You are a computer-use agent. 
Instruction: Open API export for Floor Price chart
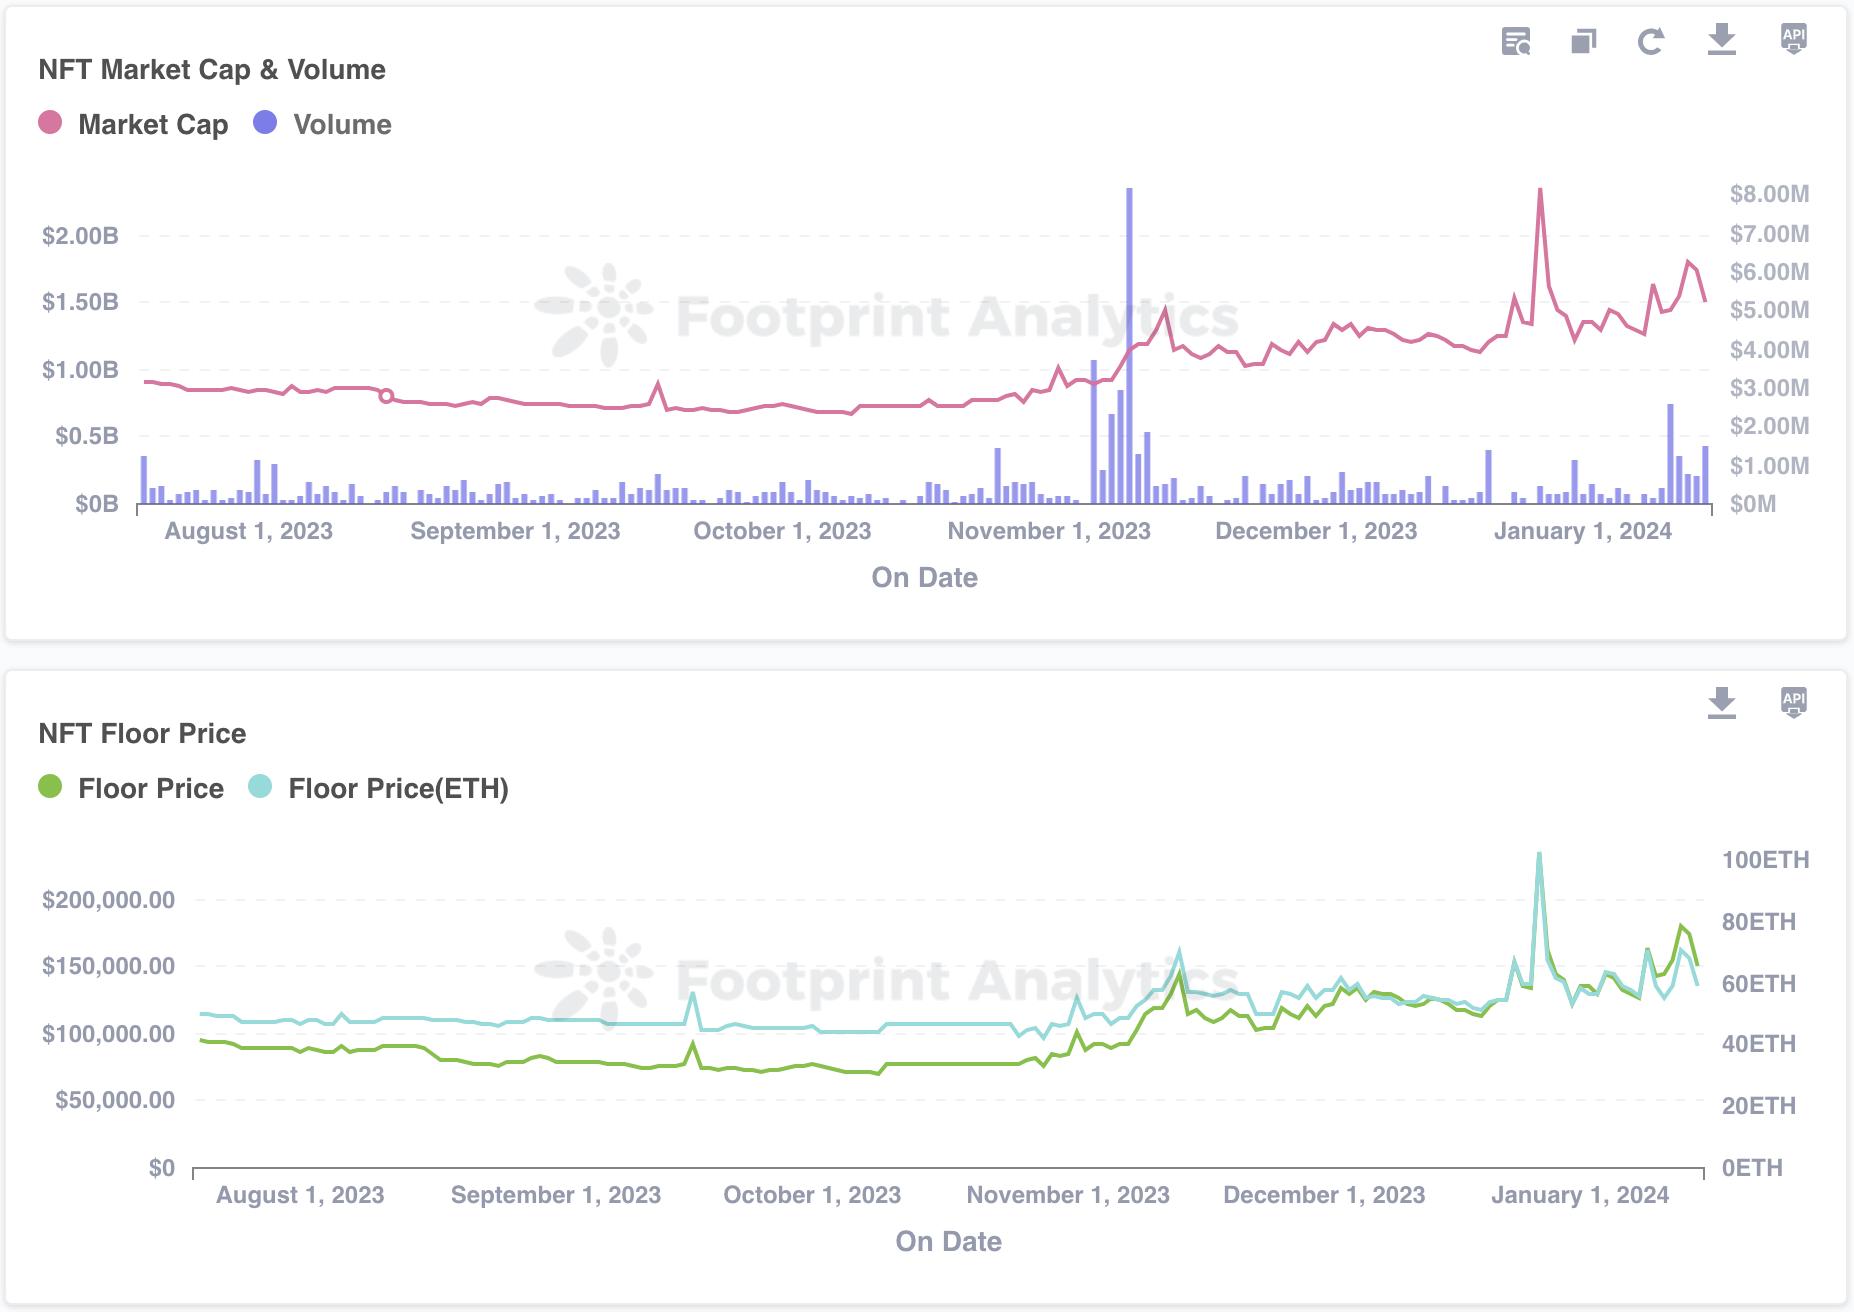coord(1793,702)
